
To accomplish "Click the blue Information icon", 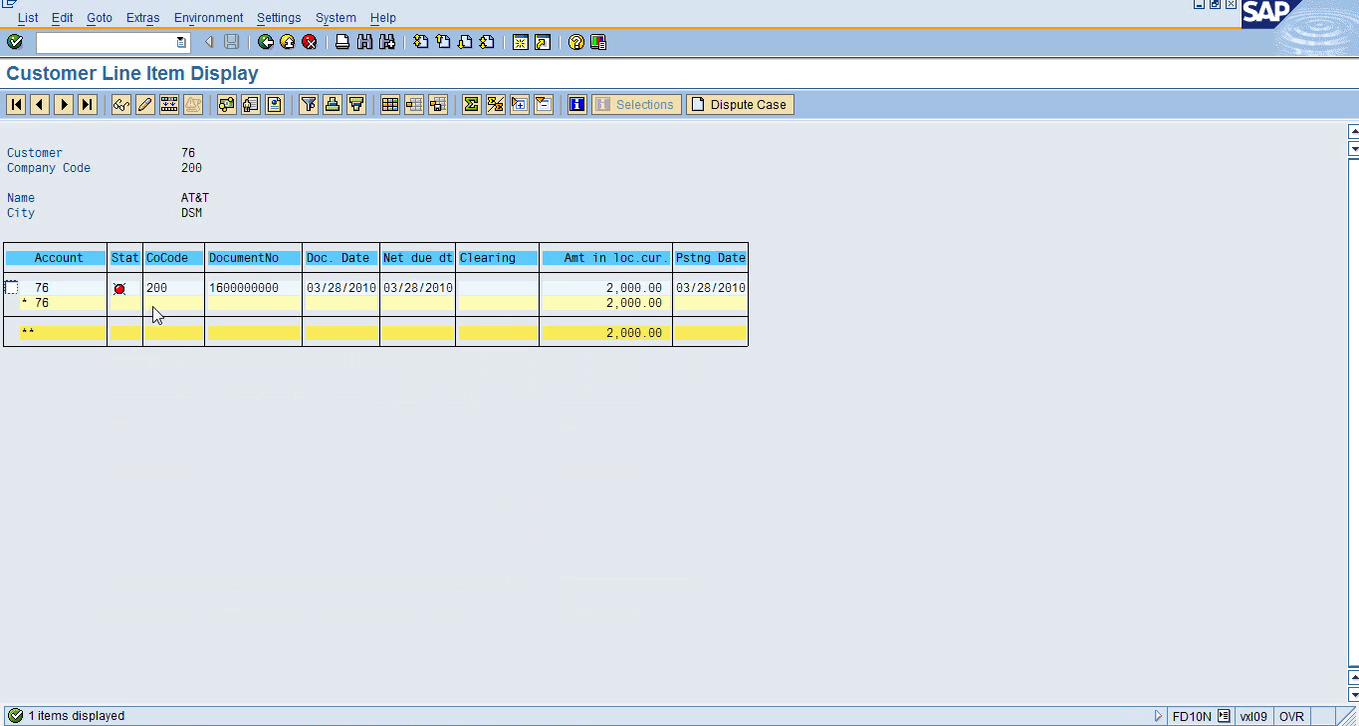I will 577,104.
